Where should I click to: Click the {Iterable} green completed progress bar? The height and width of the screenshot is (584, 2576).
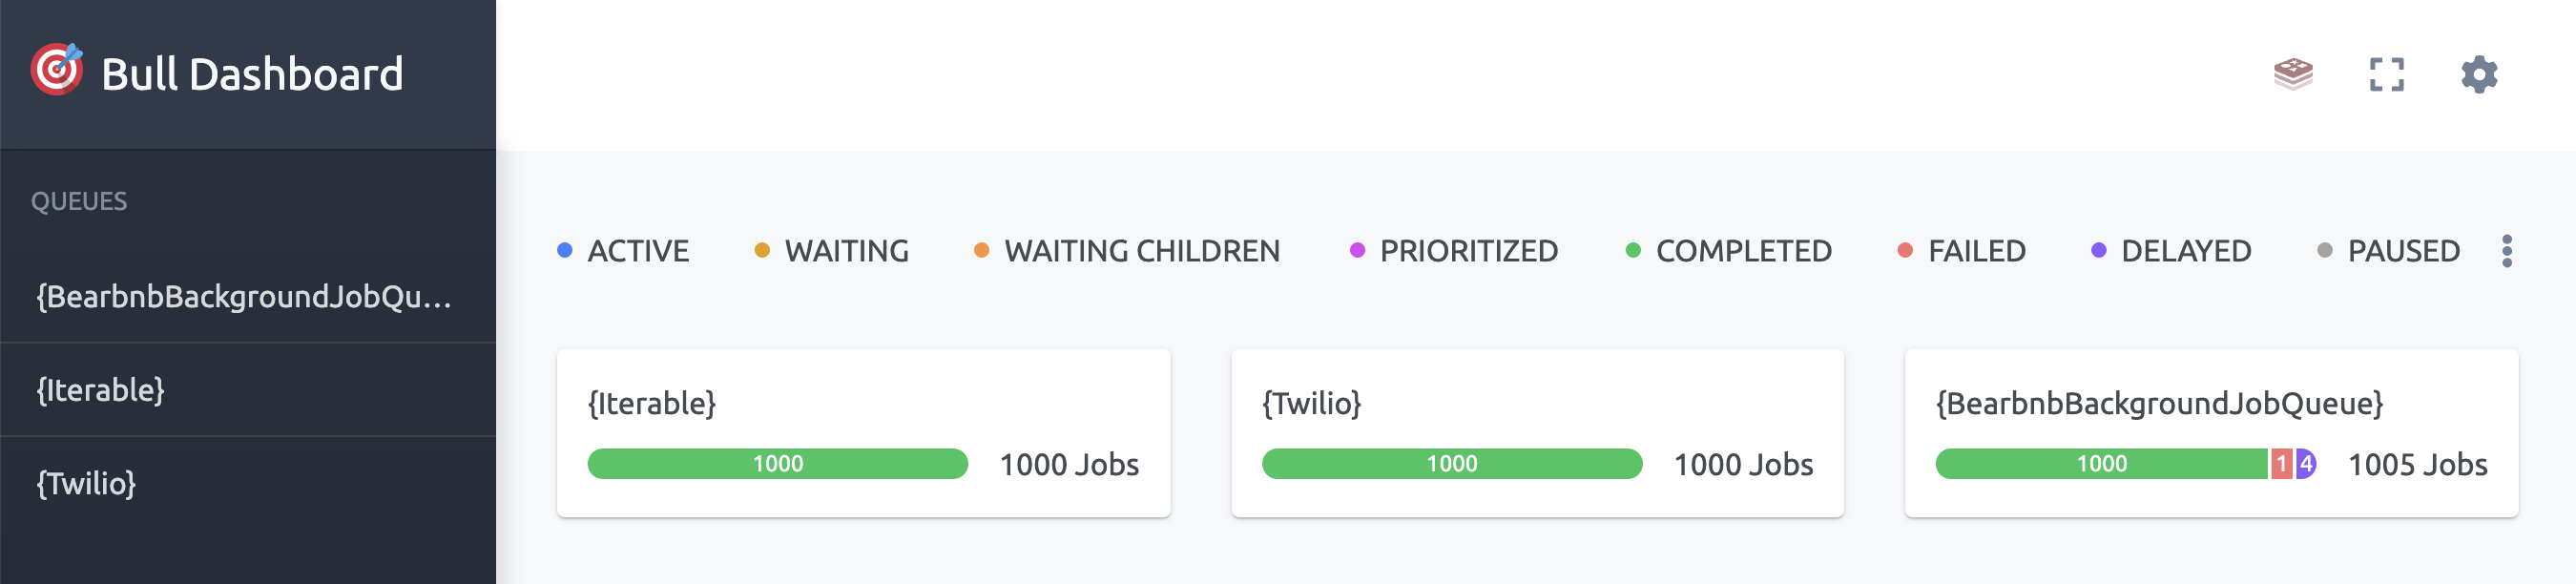click(777, 464)
